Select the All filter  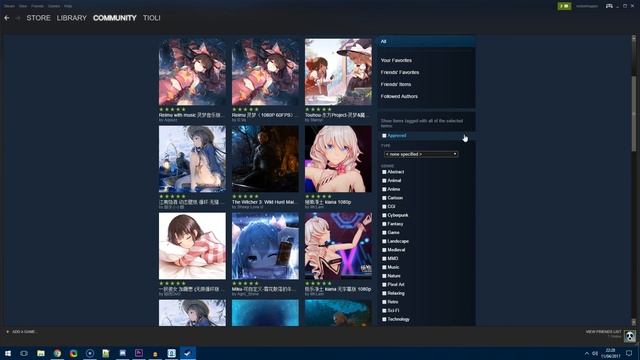point(426,41)
